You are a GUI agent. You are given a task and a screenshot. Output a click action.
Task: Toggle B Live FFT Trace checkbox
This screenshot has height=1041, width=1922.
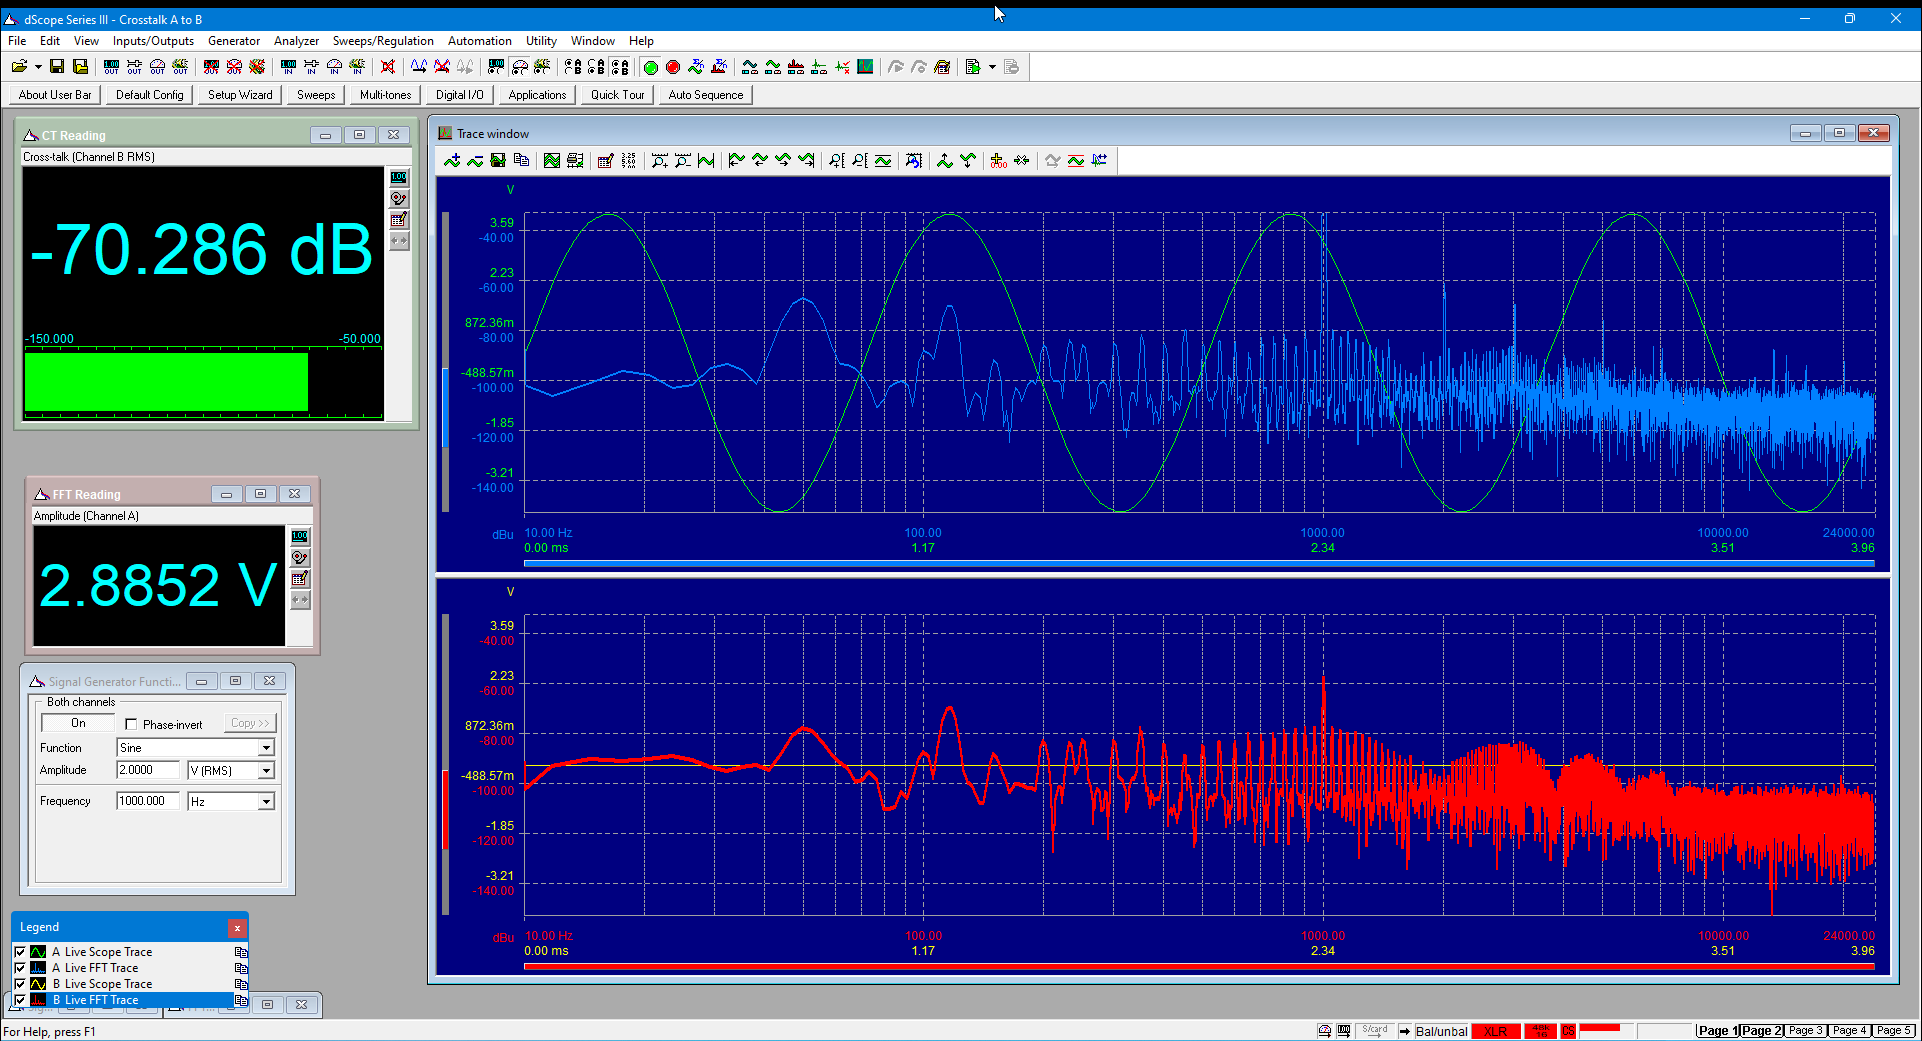click(20, 1000)
